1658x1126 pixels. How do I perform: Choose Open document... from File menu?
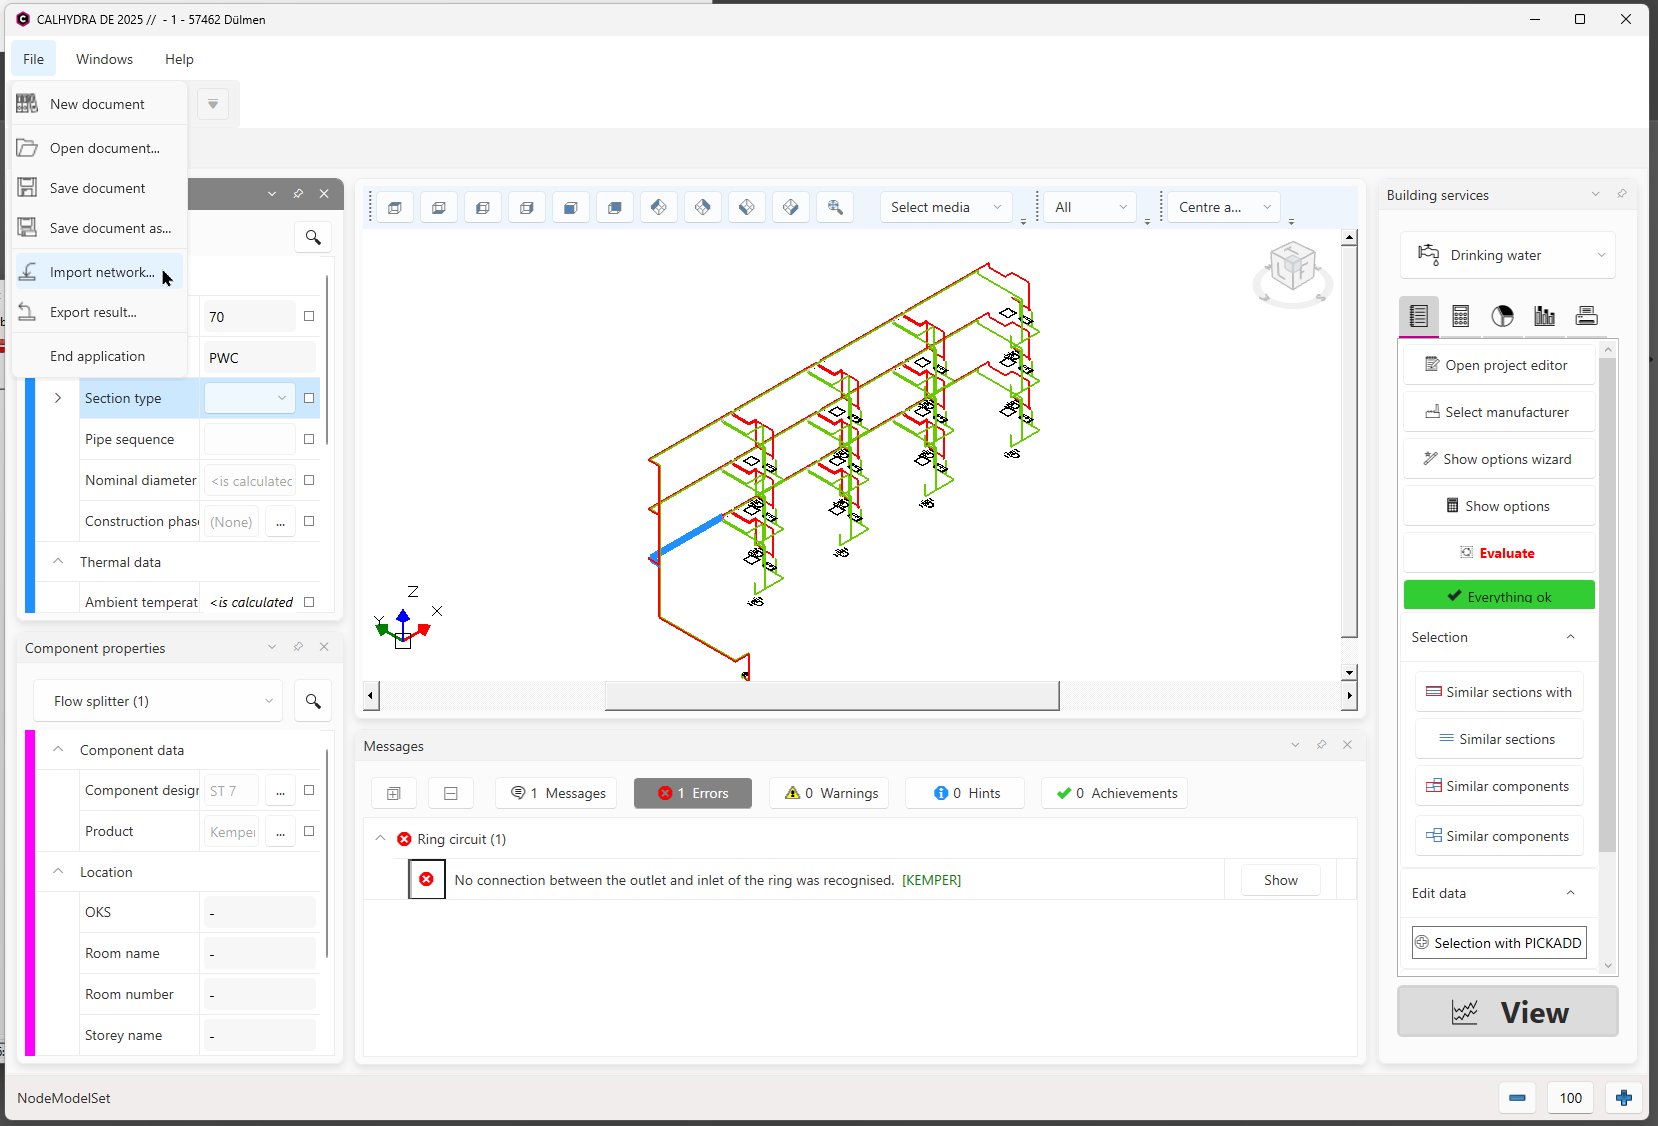click(x=99, y=148)
